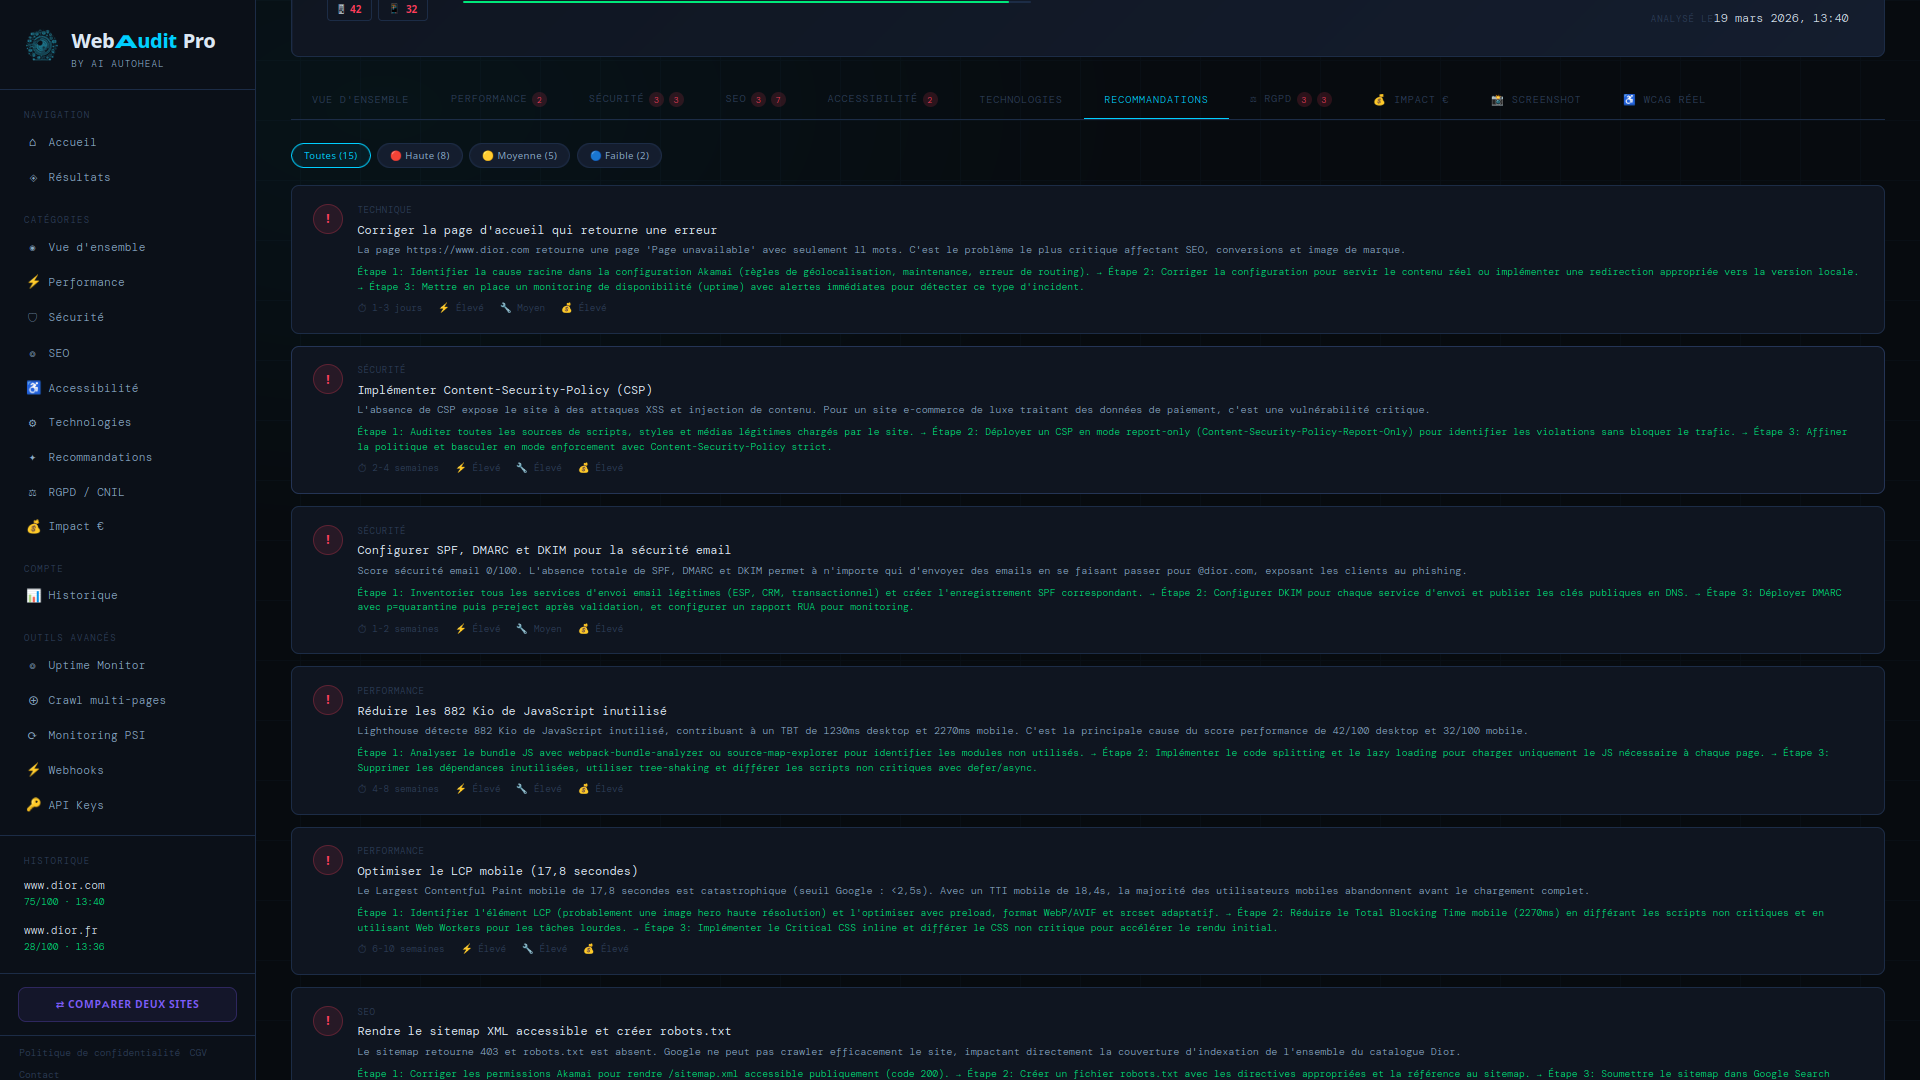Image resolution: width=1920 pixels, height=1080 pixels.
Task: Select the www.dior.fr history entry
Action: pos(60,930)
